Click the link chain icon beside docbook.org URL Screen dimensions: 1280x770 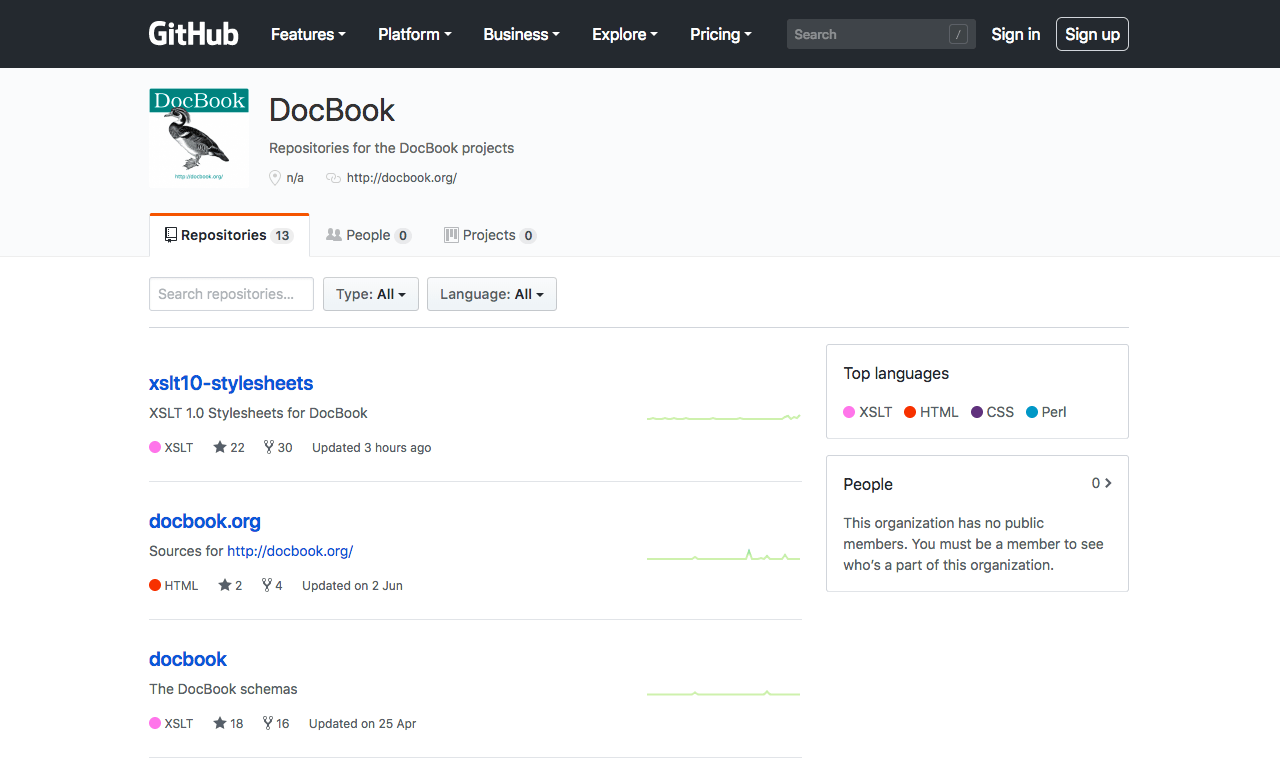pyautogui.click(x=334, y=178)
